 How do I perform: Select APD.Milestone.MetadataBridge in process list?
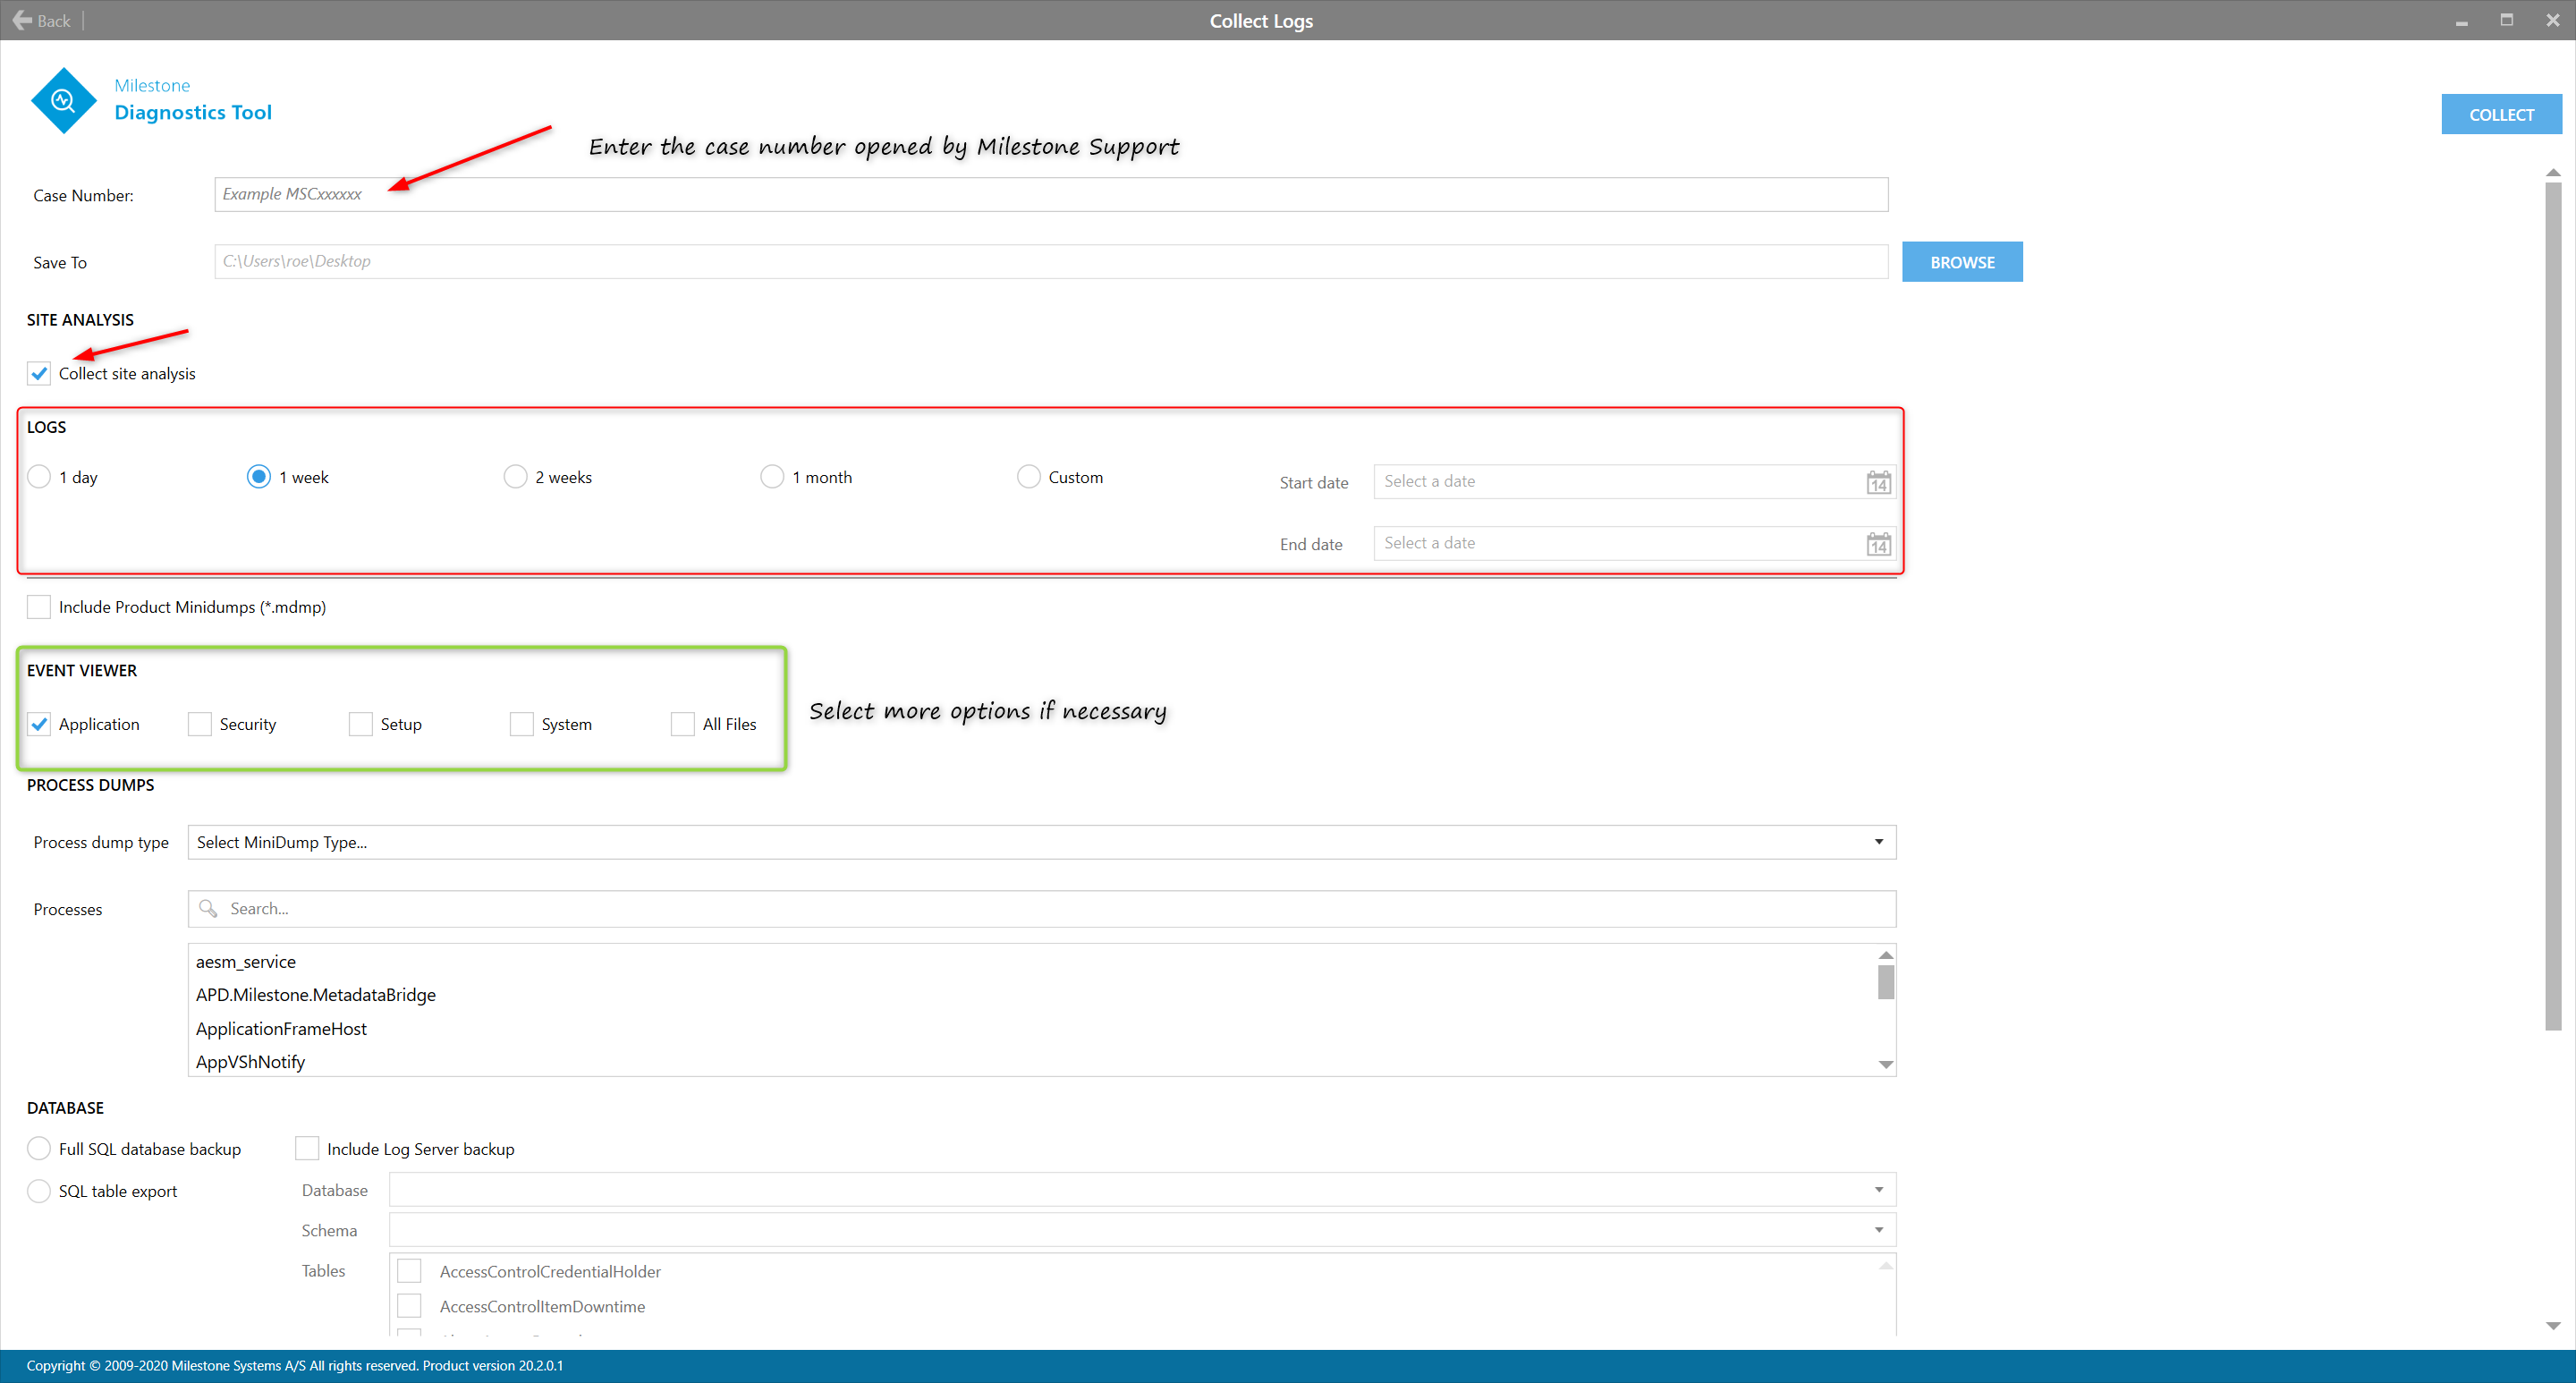click(316, 995)
